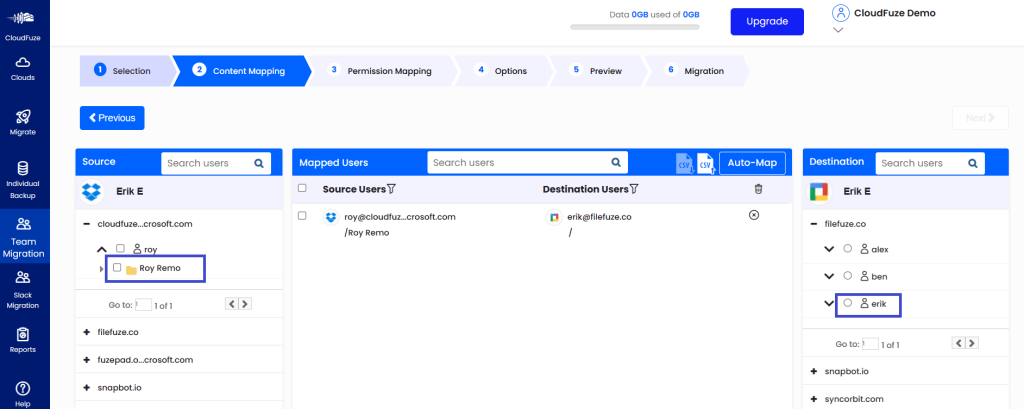Open Help question mark icon
Viewport: 1024px width, 409px height.
[x=23, y=388]
